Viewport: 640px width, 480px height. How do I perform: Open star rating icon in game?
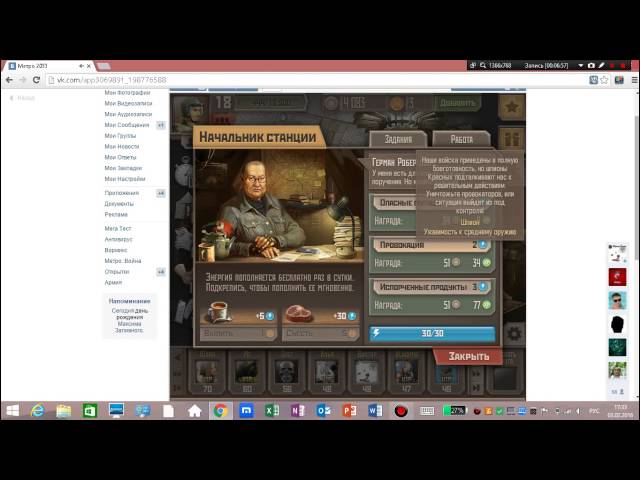511,107
